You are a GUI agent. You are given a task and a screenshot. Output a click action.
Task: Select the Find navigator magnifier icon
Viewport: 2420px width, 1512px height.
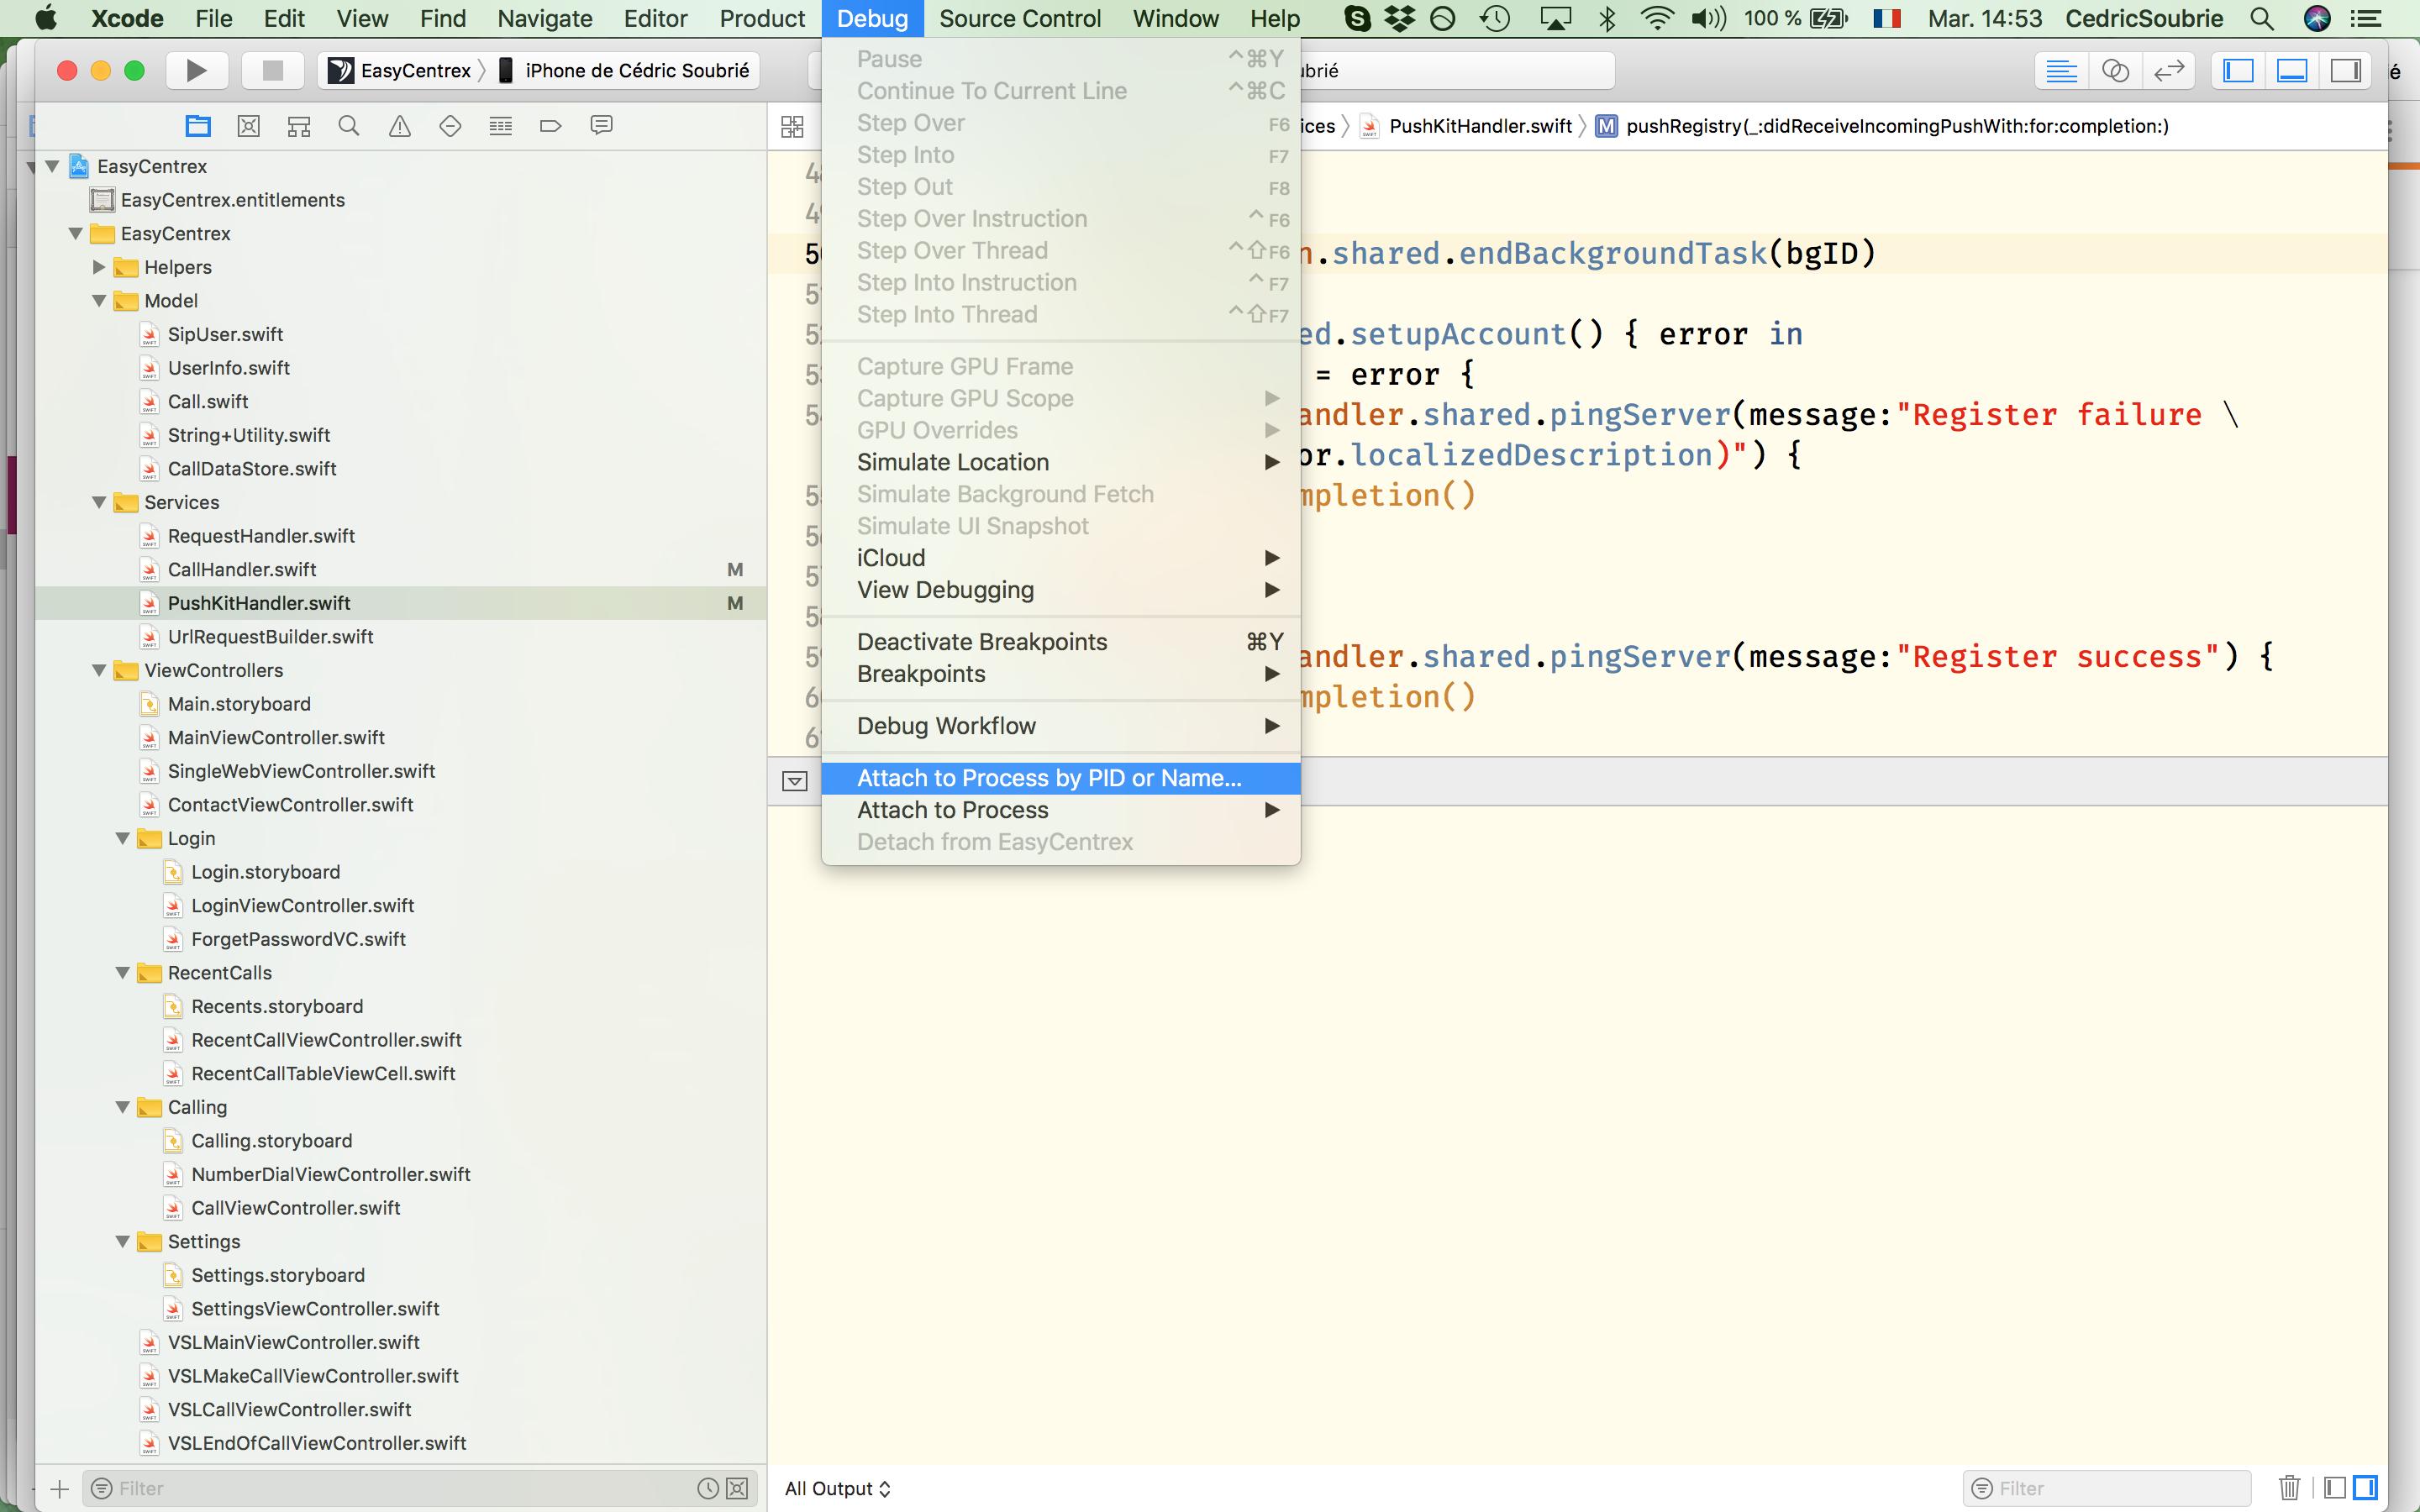pos(349,126)
